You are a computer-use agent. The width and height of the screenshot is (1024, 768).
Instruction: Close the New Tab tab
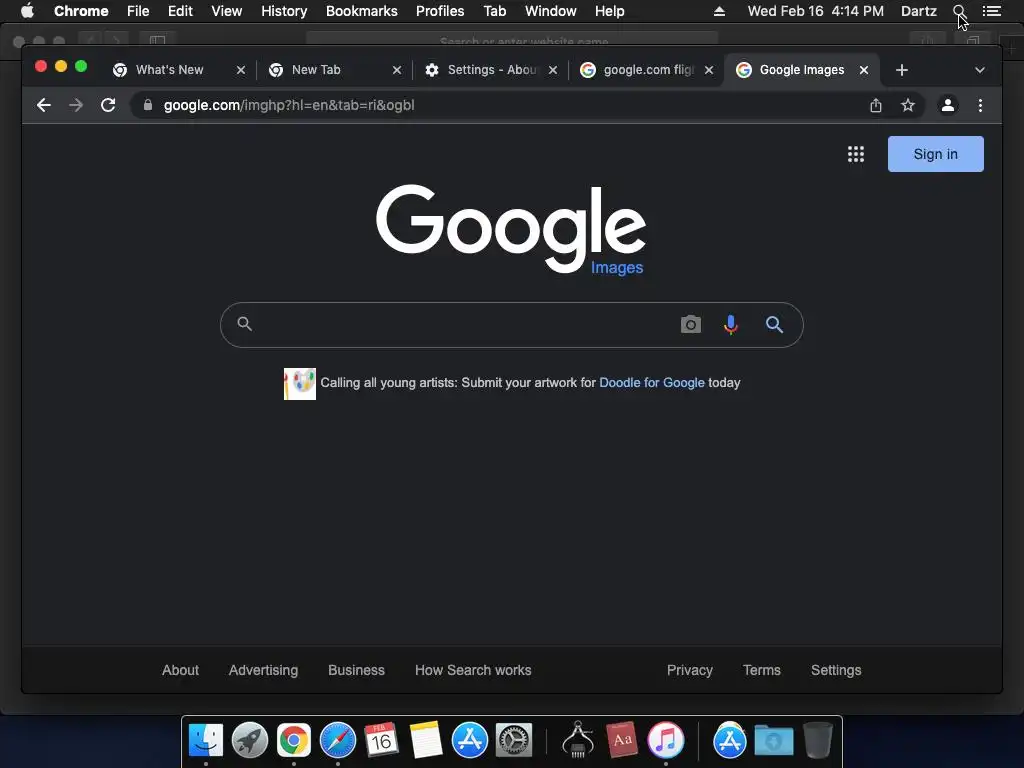[x=397, y=70]
